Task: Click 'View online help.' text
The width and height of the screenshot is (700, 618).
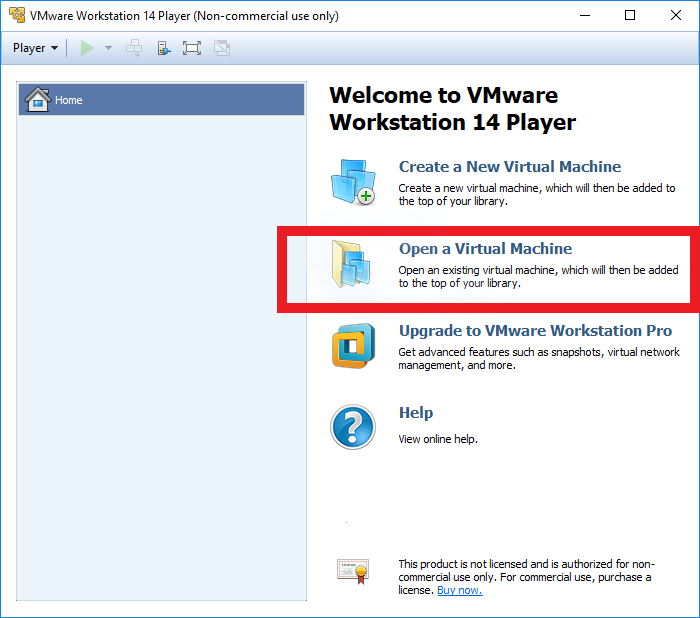Action: pyautogui.click(x=438, y=439)
